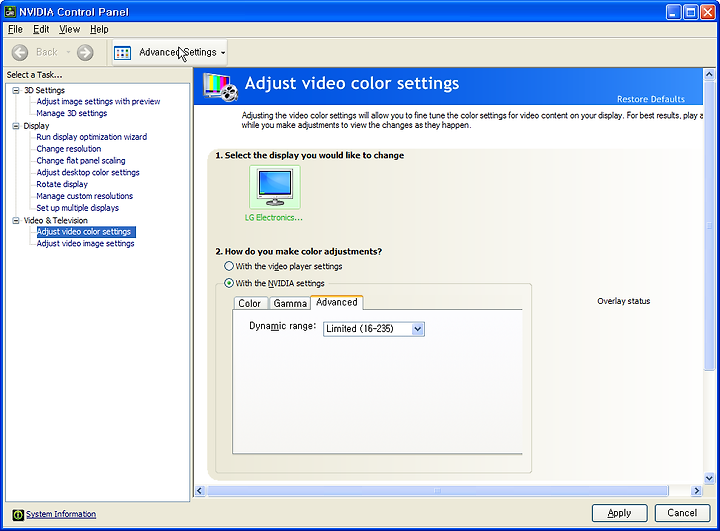Image resolution: width=720 pixels, height=531 pixels.
Task: Click the Display category label
Action: 36,125
